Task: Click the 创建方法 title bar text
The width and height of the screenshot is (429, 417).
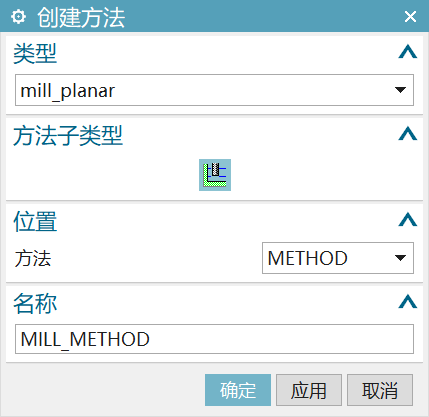Action: (x=81, y=17)
